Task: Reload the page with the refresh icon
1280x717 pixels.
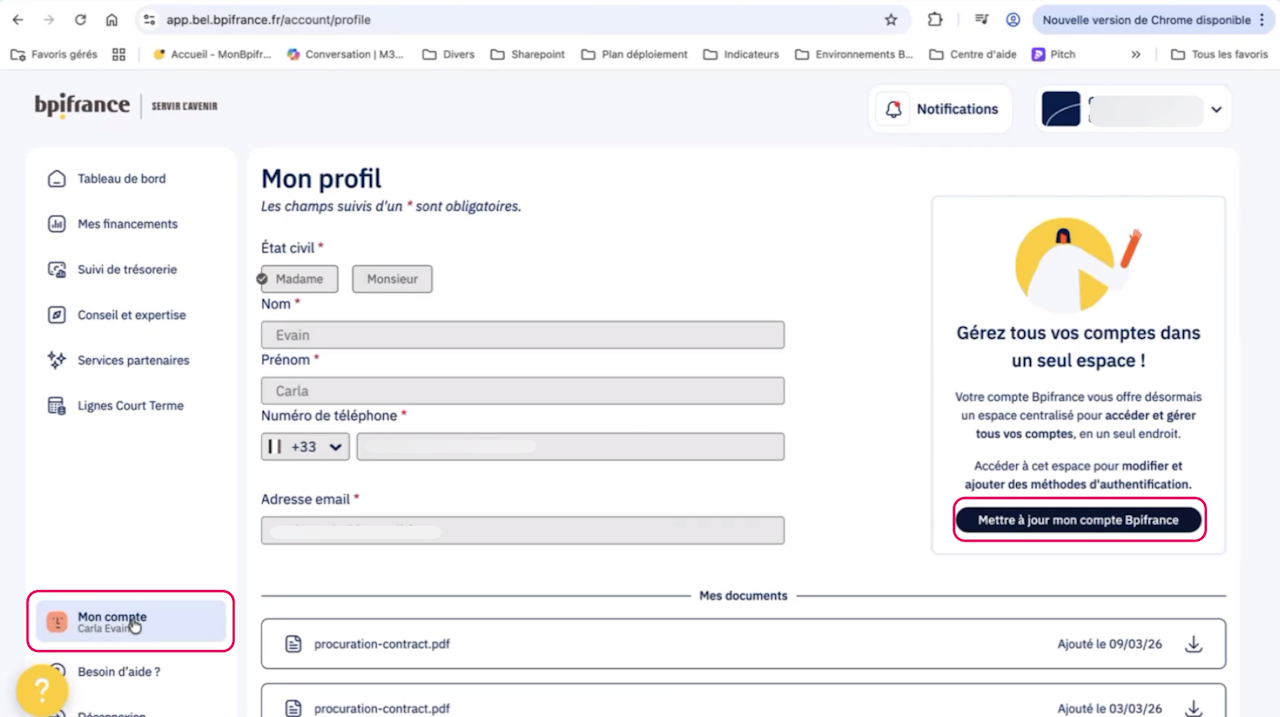Action: (80, 20)
